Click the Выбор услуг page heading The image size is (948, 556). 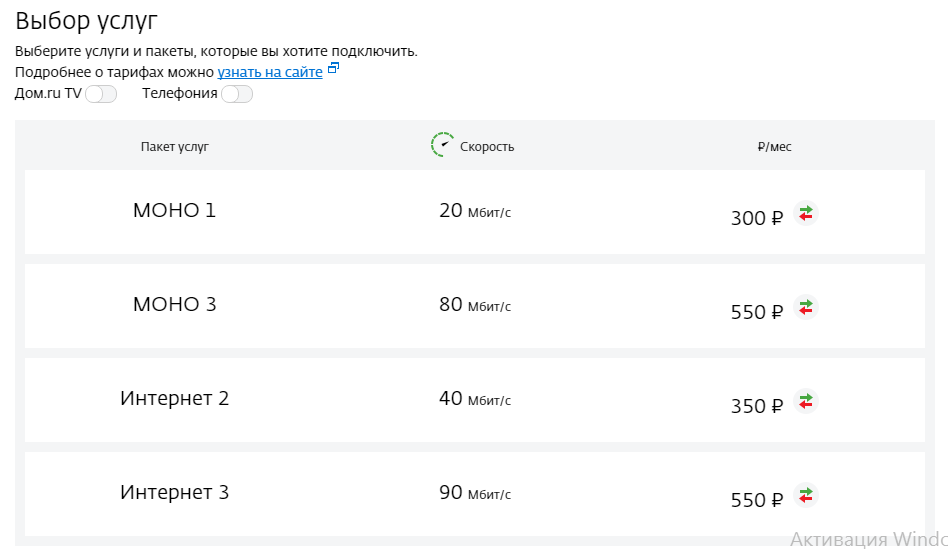[87, 21]
